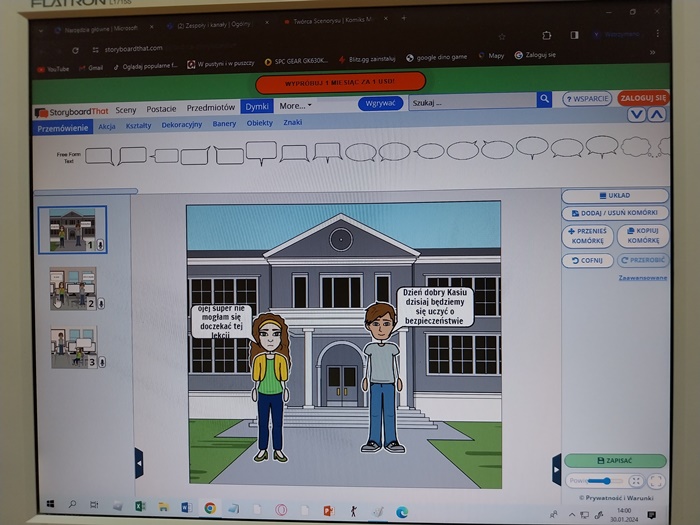
Task: Open browser side panel icon
Action: coord(575,35)
